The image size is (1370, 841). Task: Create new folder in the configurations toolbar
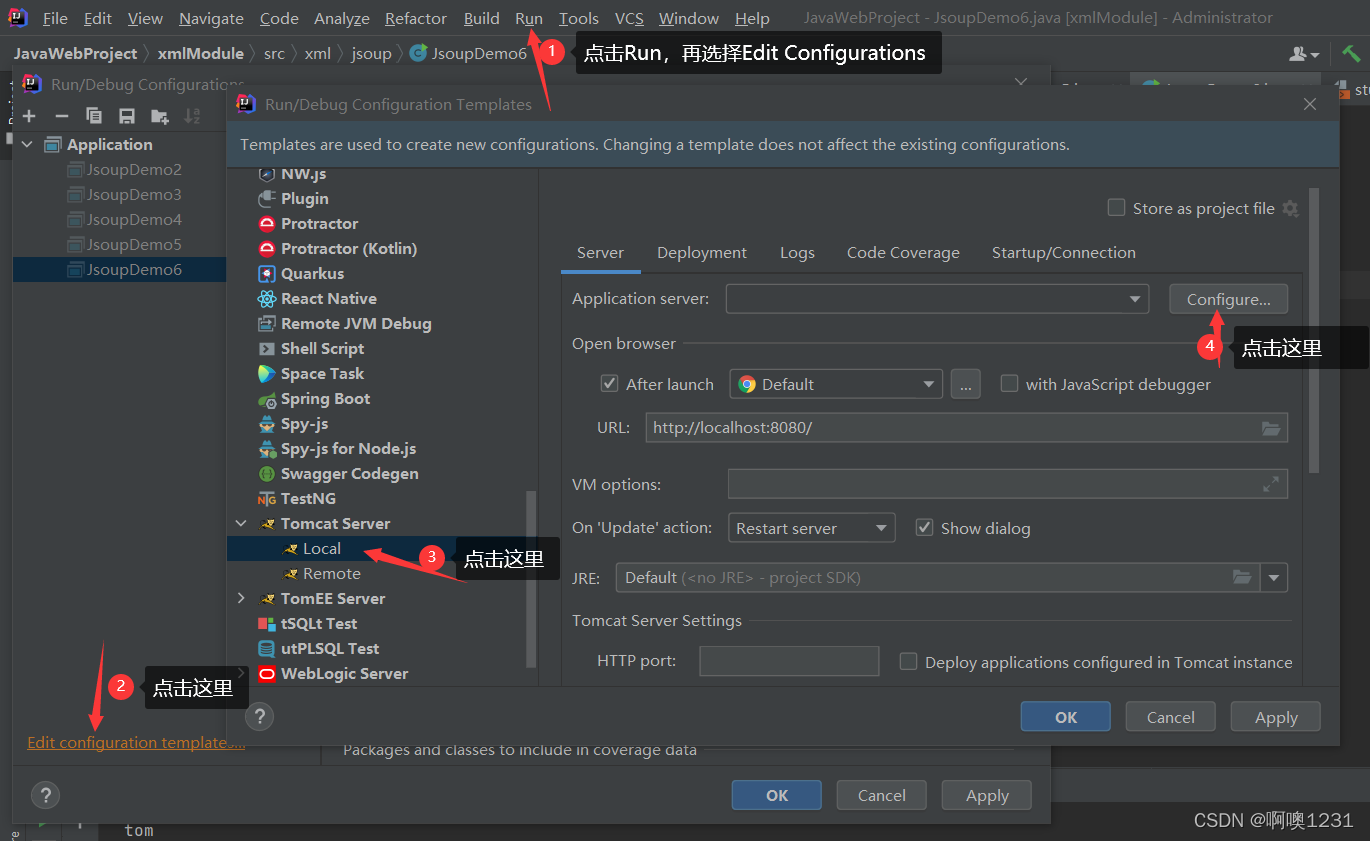pos(160,117)
